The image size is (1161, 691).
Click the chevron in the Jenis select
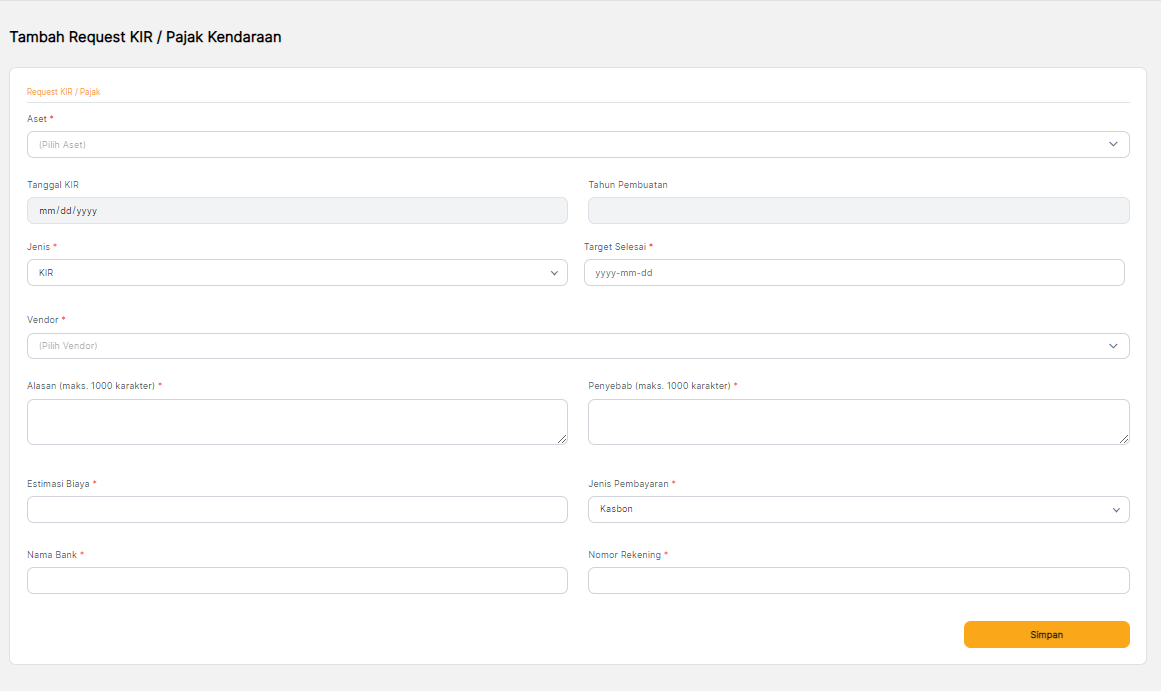(554, 273)
